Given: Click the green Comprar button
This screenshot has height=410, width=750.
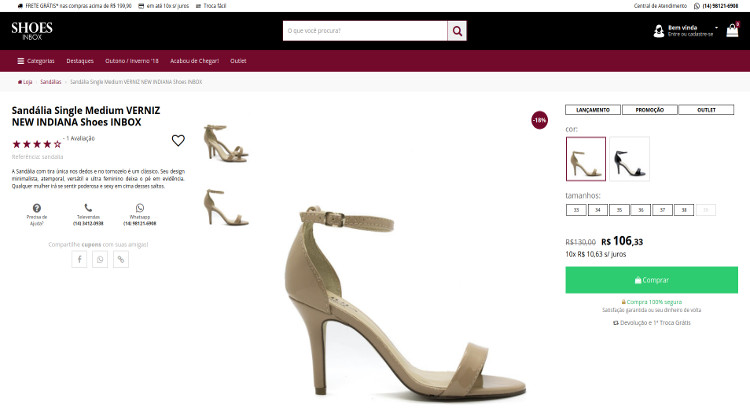Looking at the screenshot, I should [x=651, y=280].
